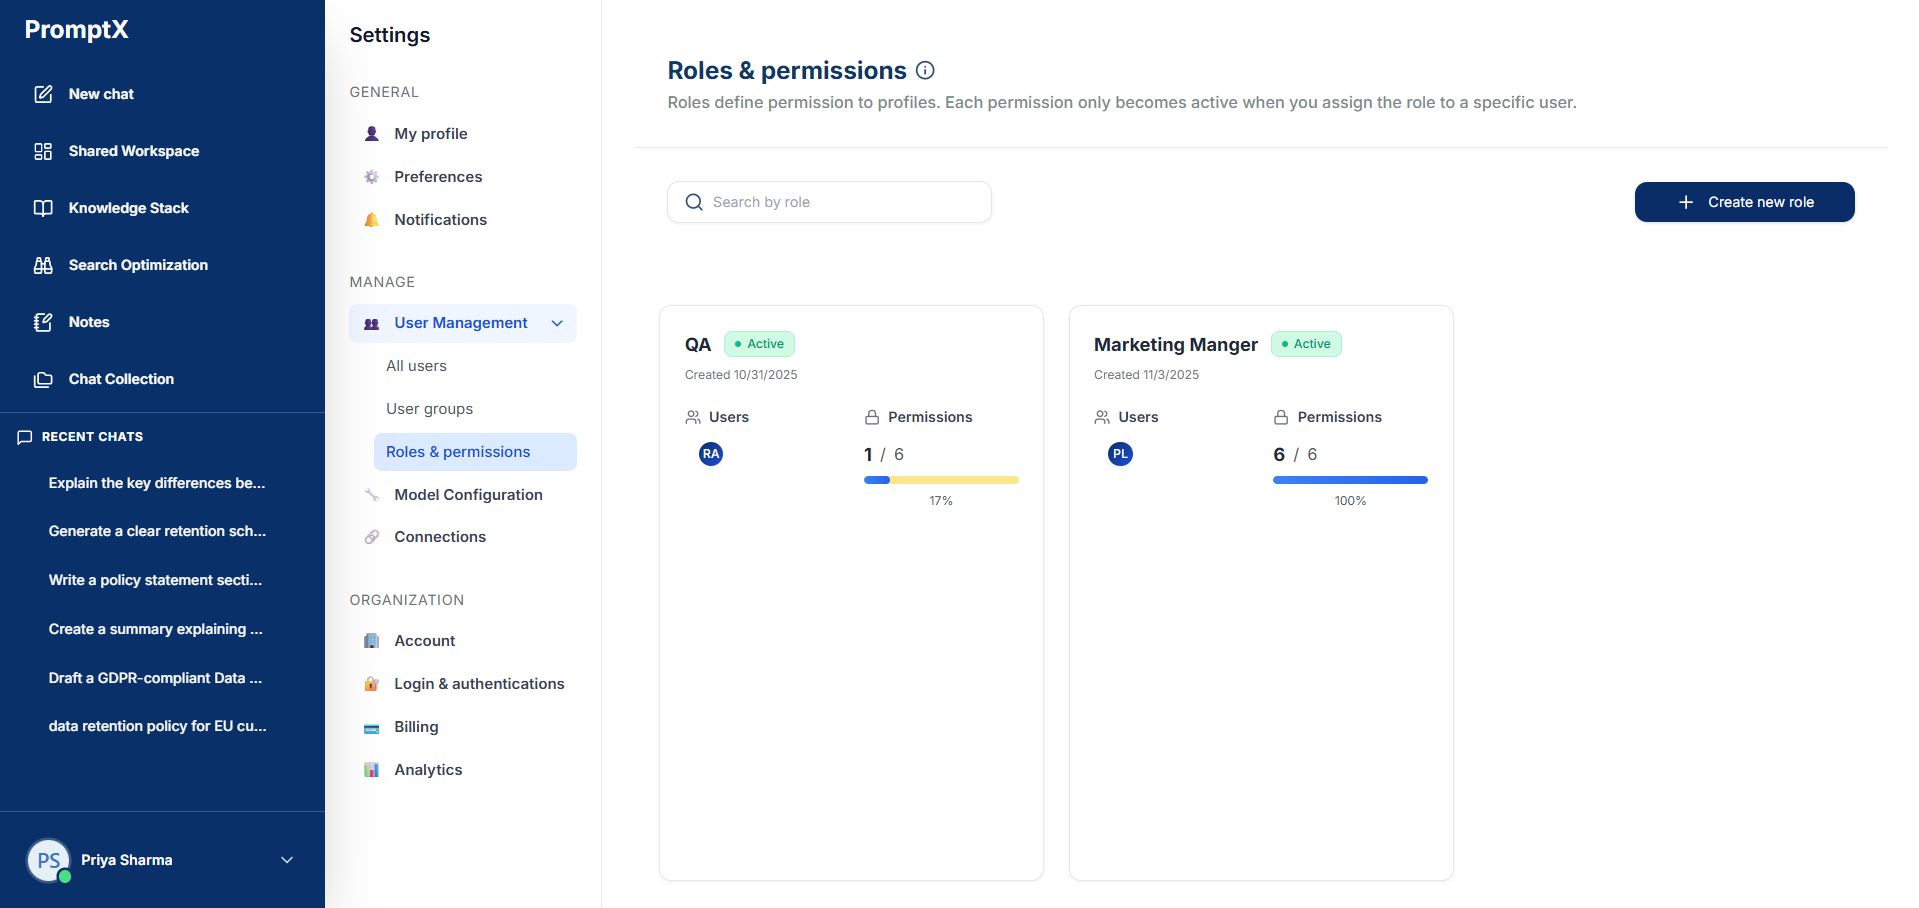Select Roles & permissions in the settings menu
This screenshot has height=908, width=1919.
[475, 452]
